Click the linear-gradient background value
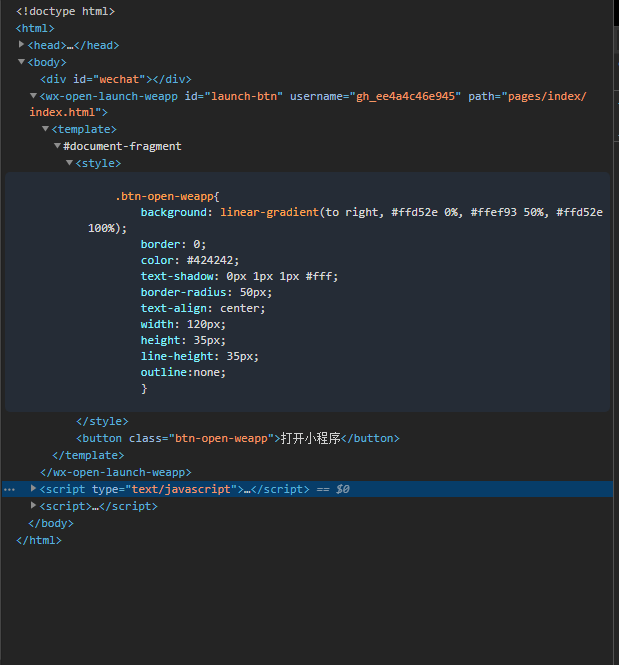619x665 pixels. [x=345, y=220]
